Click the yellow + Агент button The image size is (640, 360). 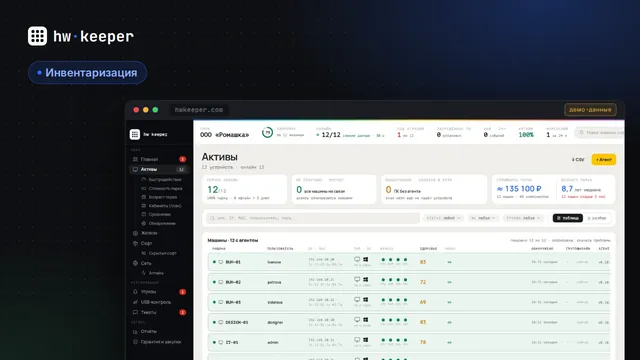click(604, 160)
